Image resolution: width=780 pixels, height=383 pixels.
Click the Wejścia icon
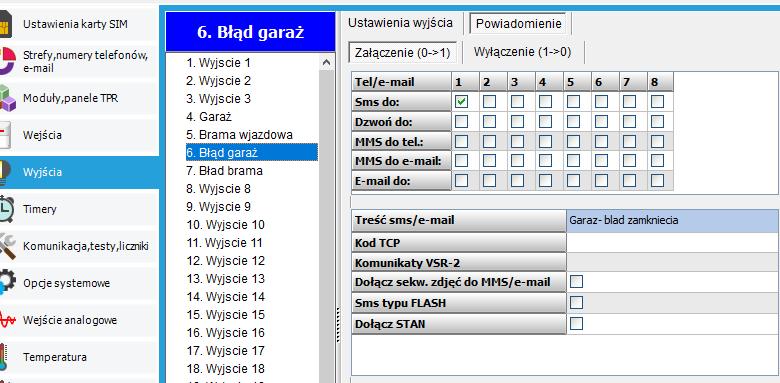[x=4, y=135]
